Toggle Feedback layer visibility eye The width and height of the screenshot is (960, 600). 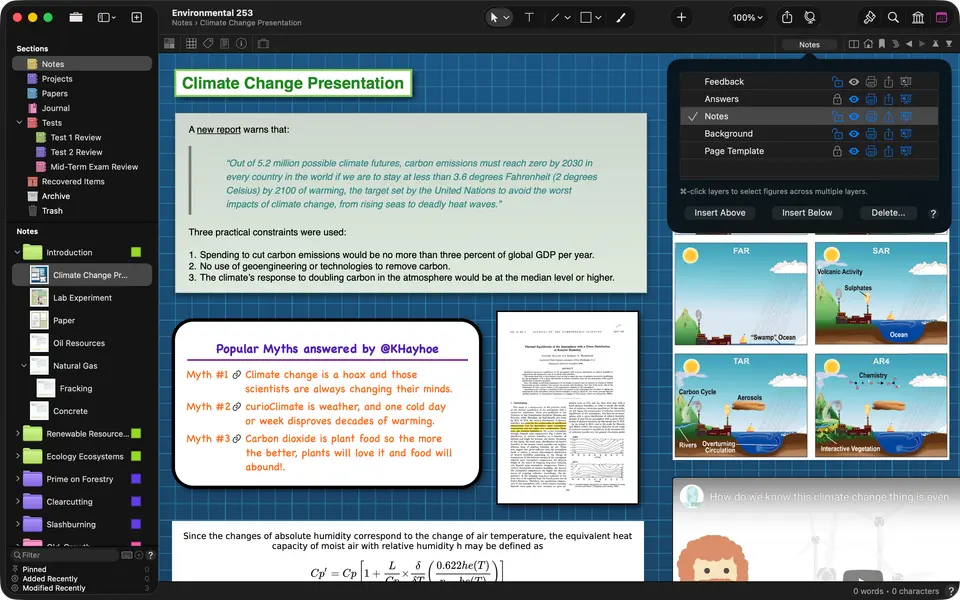pyautogui.click(x=853, y=81)
